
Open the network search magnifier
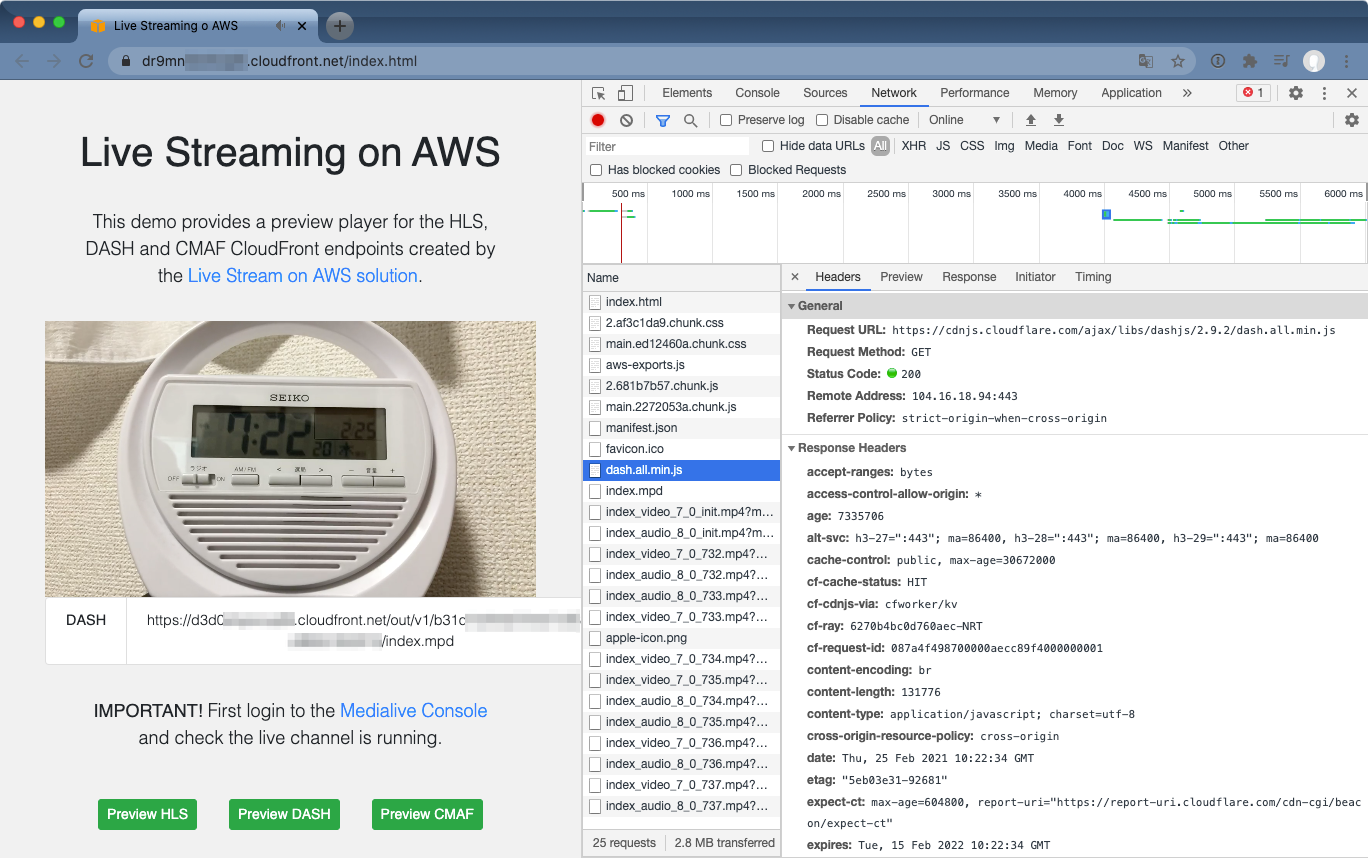click(691, 120)
